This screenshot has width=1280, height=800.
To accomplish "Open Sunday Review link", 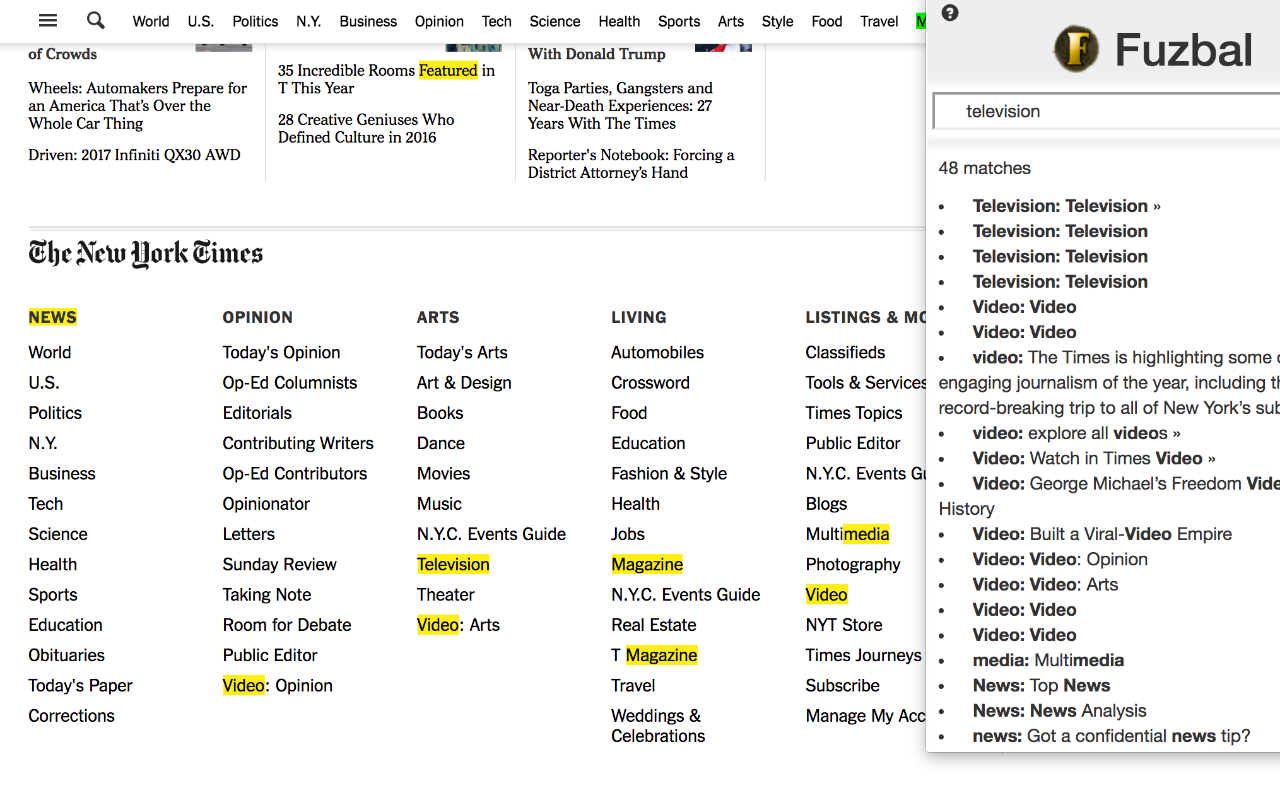I will (x=279, y=564).
